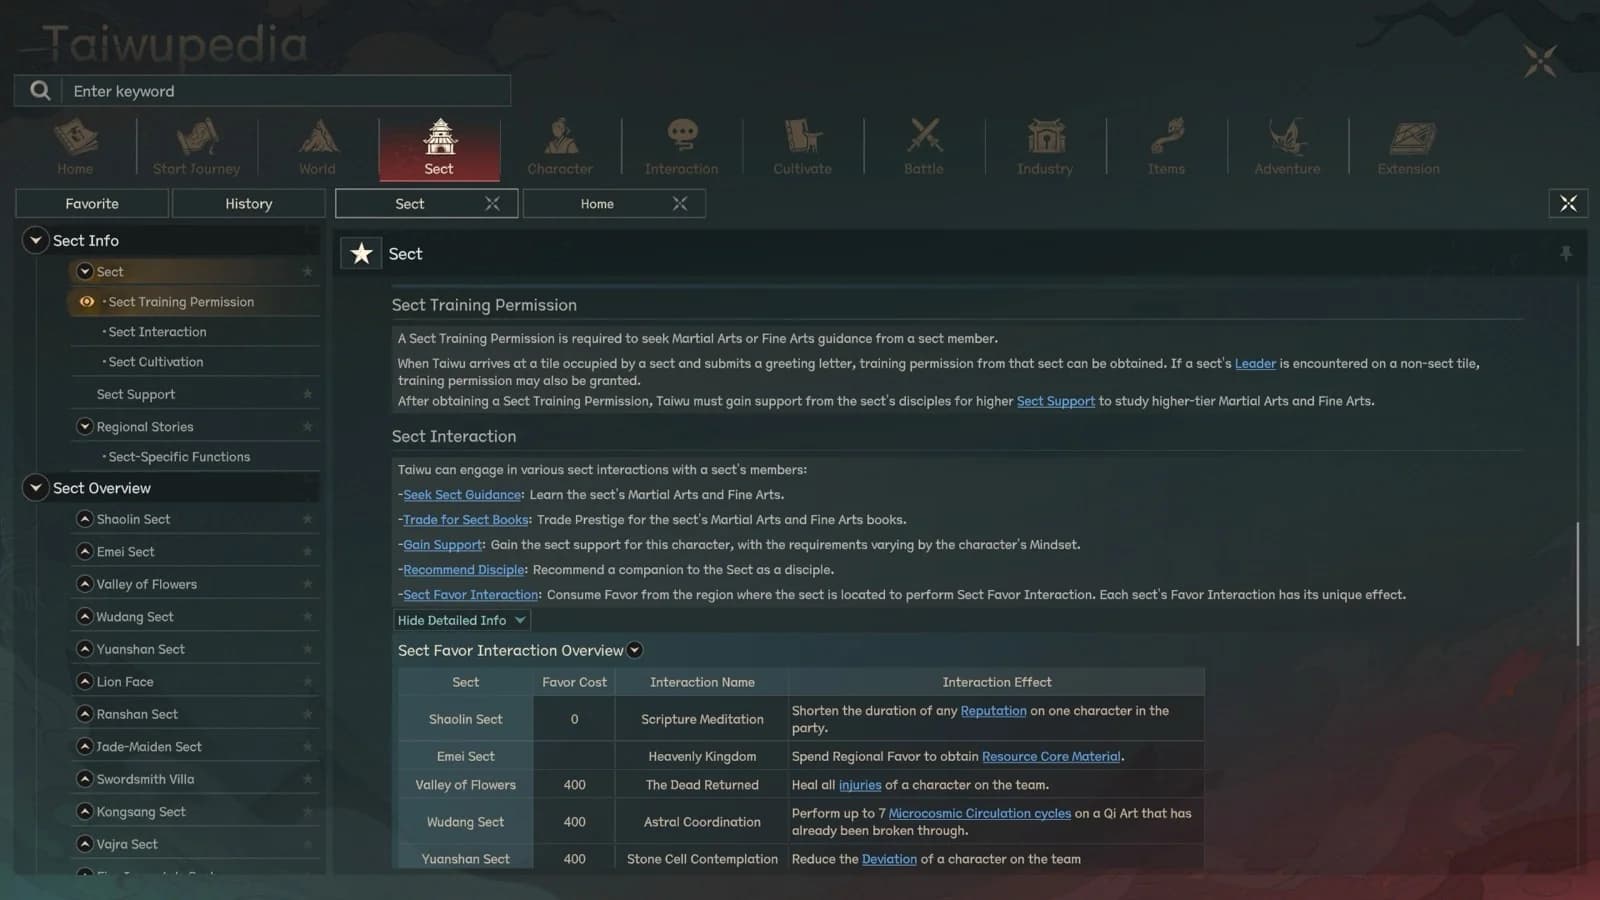
Task: Open the Trade for Sect Books link
Action: 466,520
